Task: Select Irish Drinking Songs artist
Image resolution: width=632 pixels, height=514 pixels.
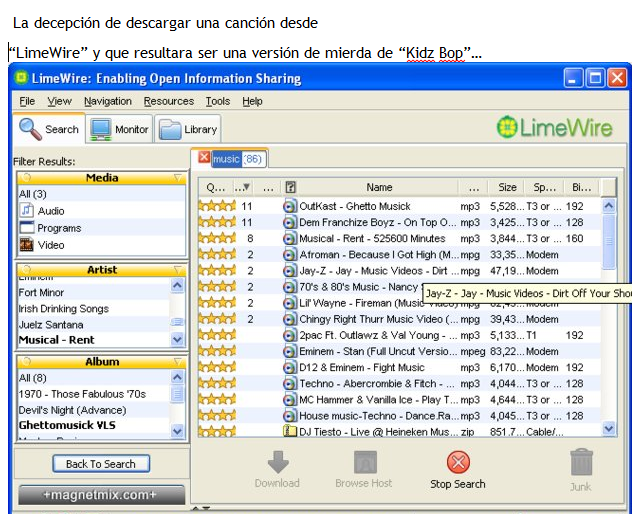Action: [64, 308]
